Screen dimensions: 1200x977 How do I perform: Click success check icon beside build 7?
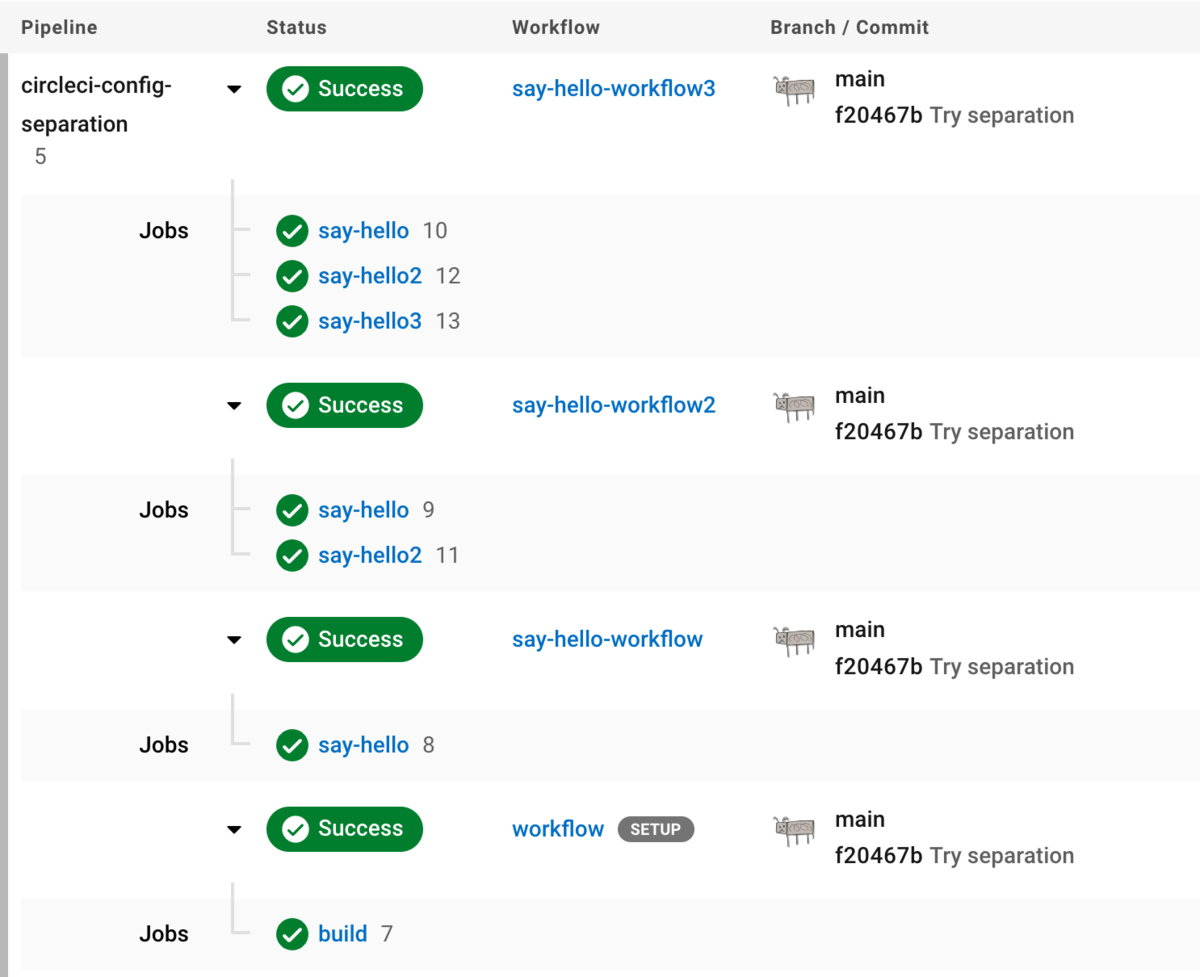click(x=291, y=934)
